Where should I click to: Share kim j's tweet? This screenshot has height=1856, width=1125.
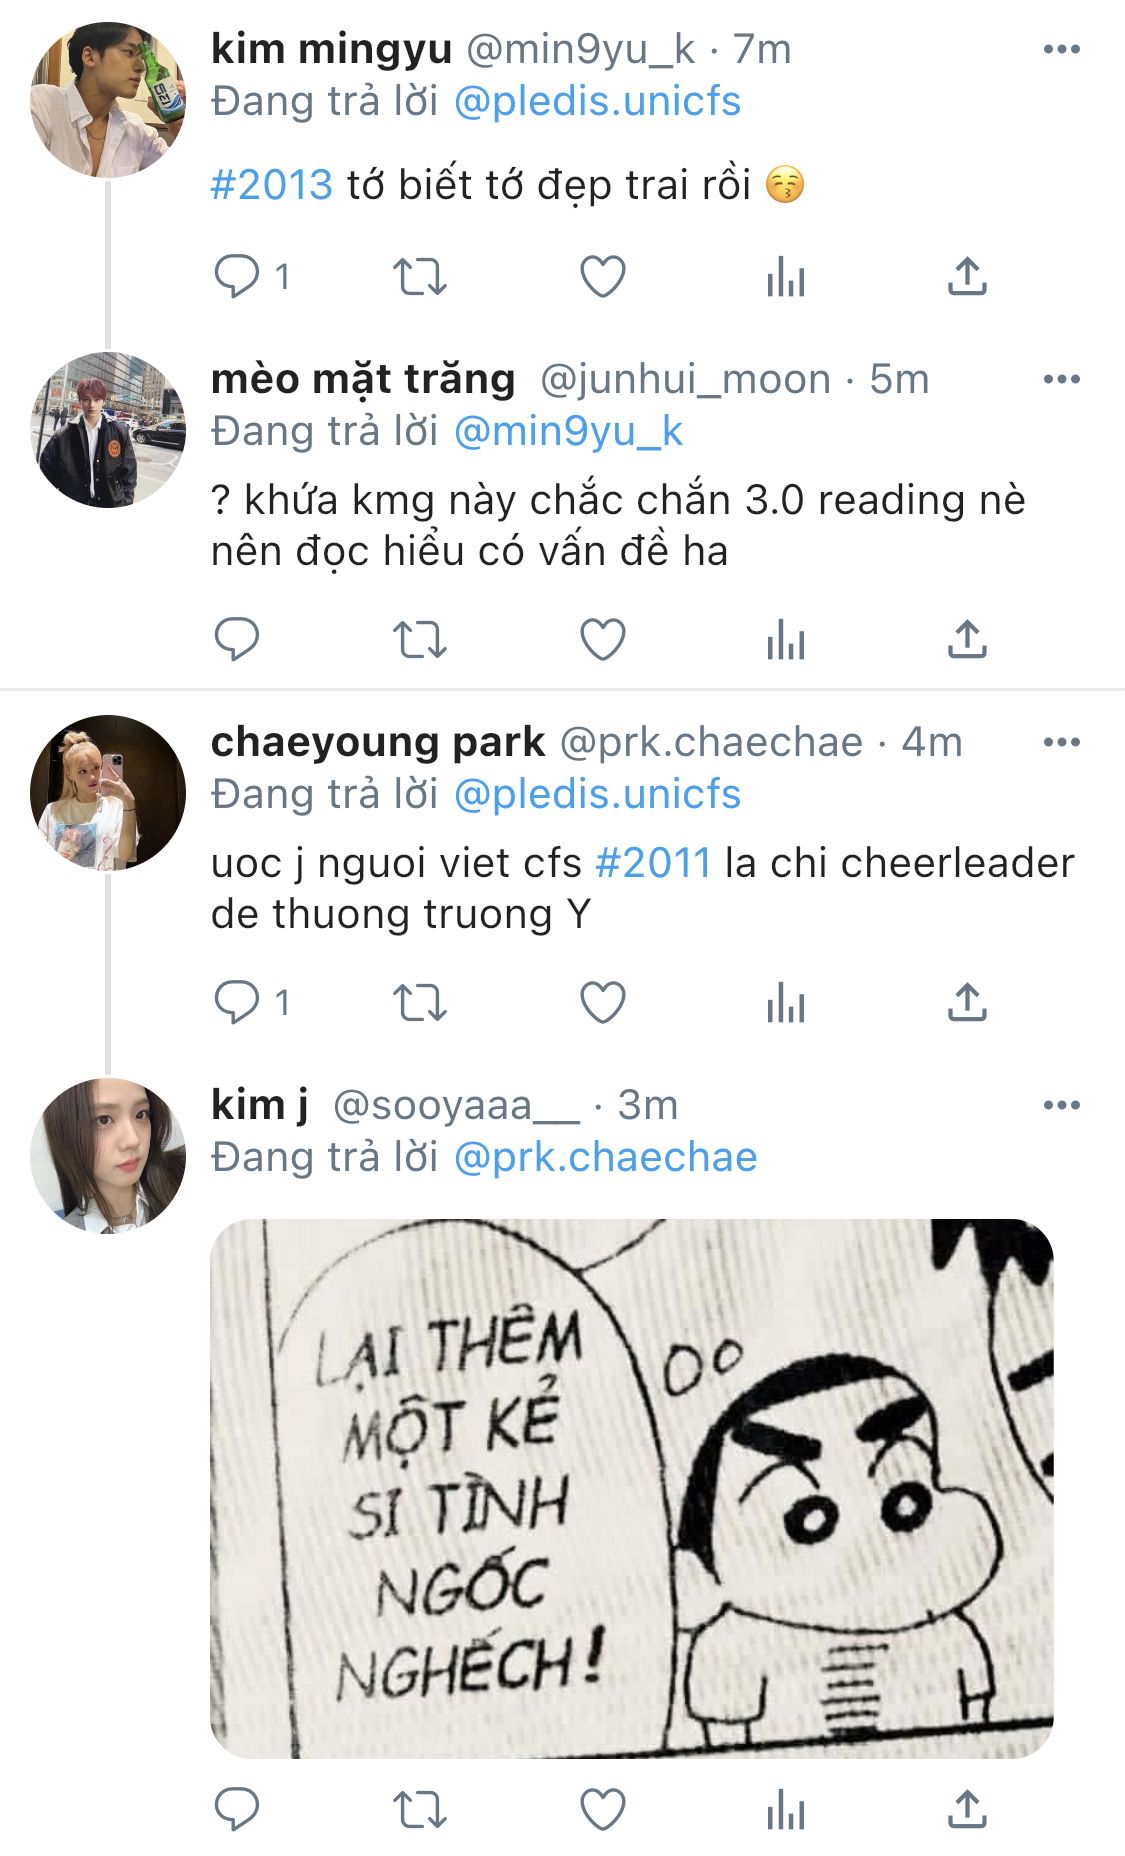[x=967, y=1809]
